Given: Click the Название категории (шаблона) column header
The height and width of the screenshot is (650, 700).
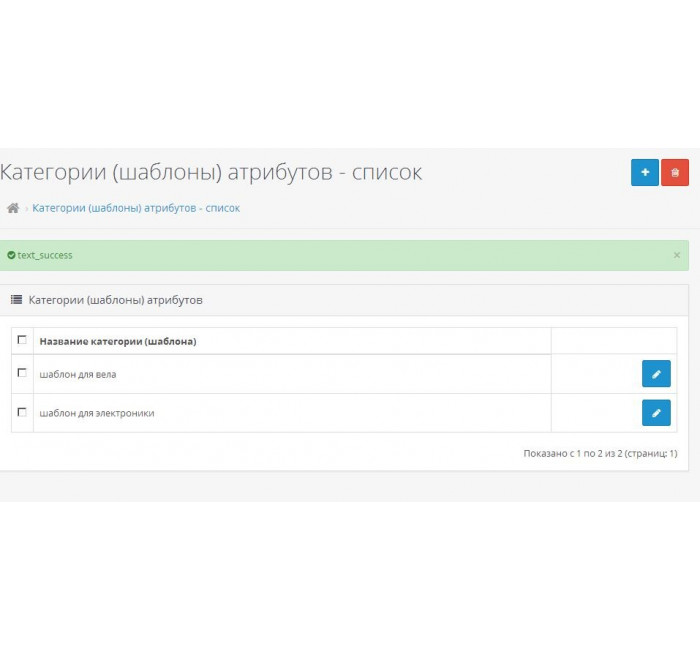Looking at the screenshot, I should click(118, 342).
